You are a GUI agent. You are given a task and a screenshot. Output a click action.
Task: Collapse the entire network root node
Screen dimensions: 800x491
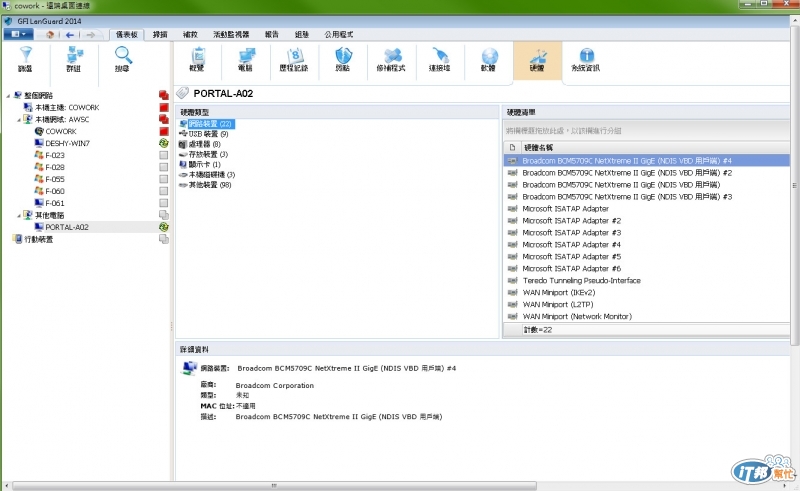pos(8,95)
